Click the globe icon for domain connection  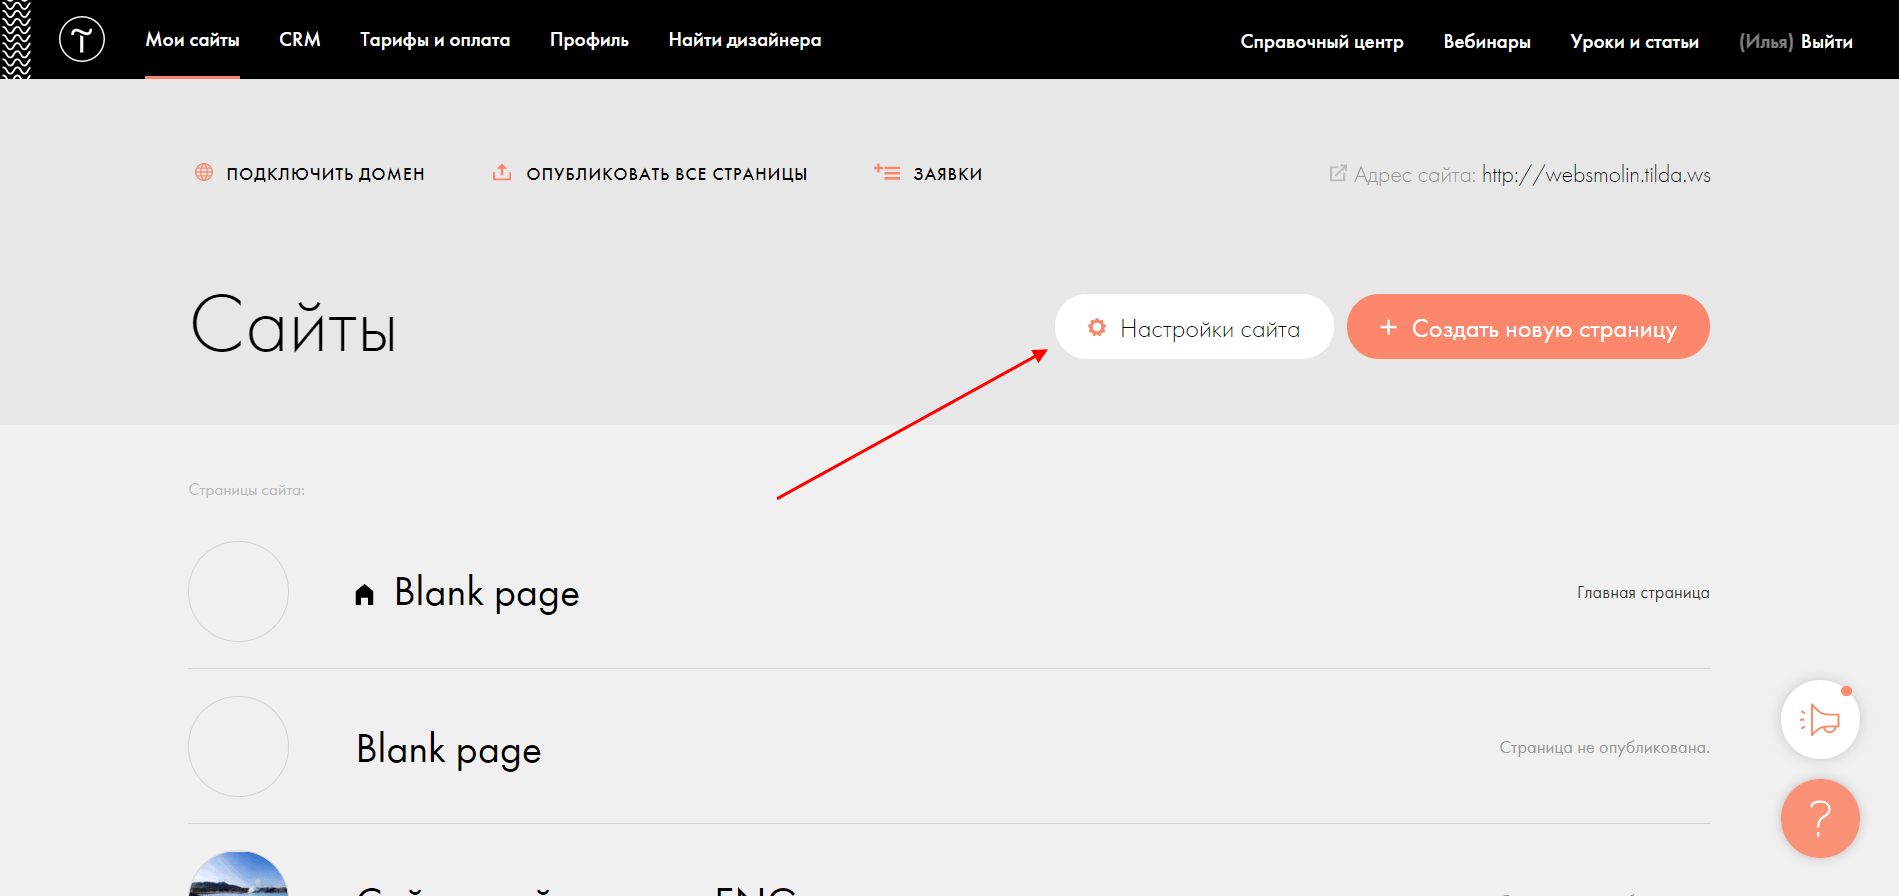pyautogui.click(x=204, y=173)
